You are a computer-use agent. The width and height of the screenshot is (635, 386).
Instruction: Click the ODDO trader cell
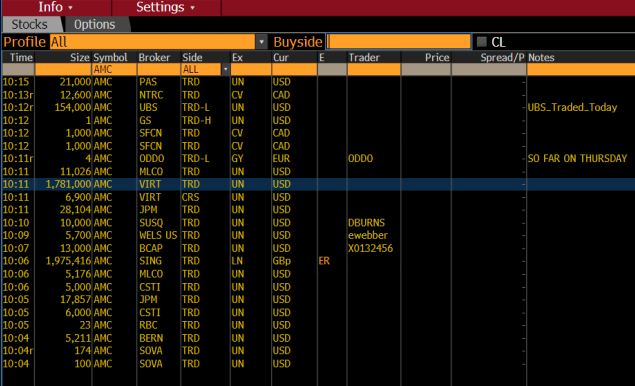click(x=360, y=158)
